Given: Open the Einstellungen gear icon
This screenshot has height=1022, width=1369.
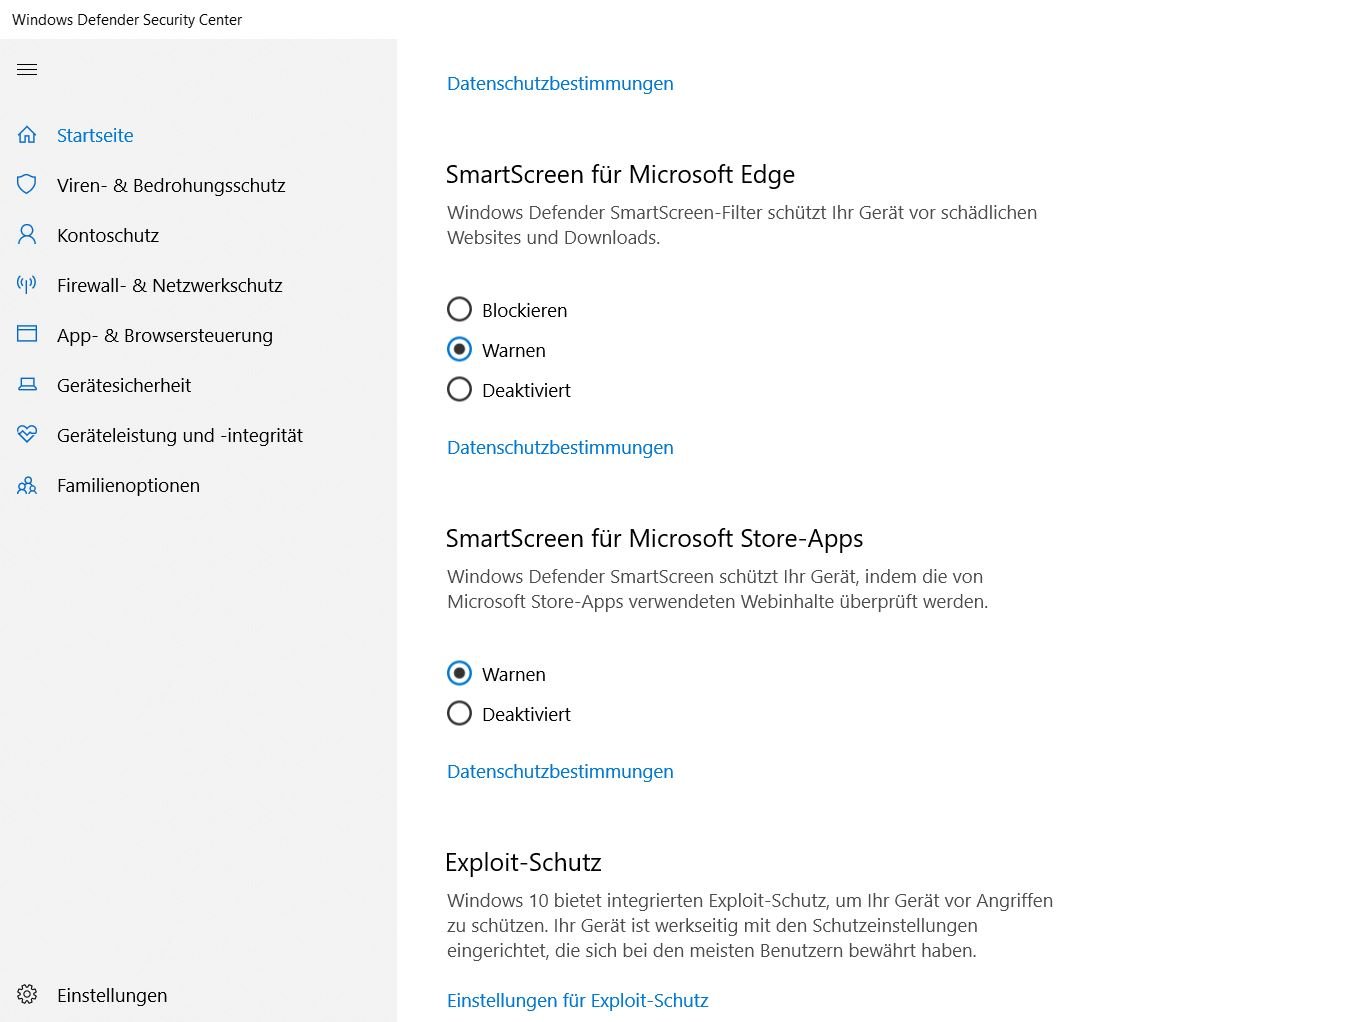Looking at the screenshot, I should tap(27, 995).
